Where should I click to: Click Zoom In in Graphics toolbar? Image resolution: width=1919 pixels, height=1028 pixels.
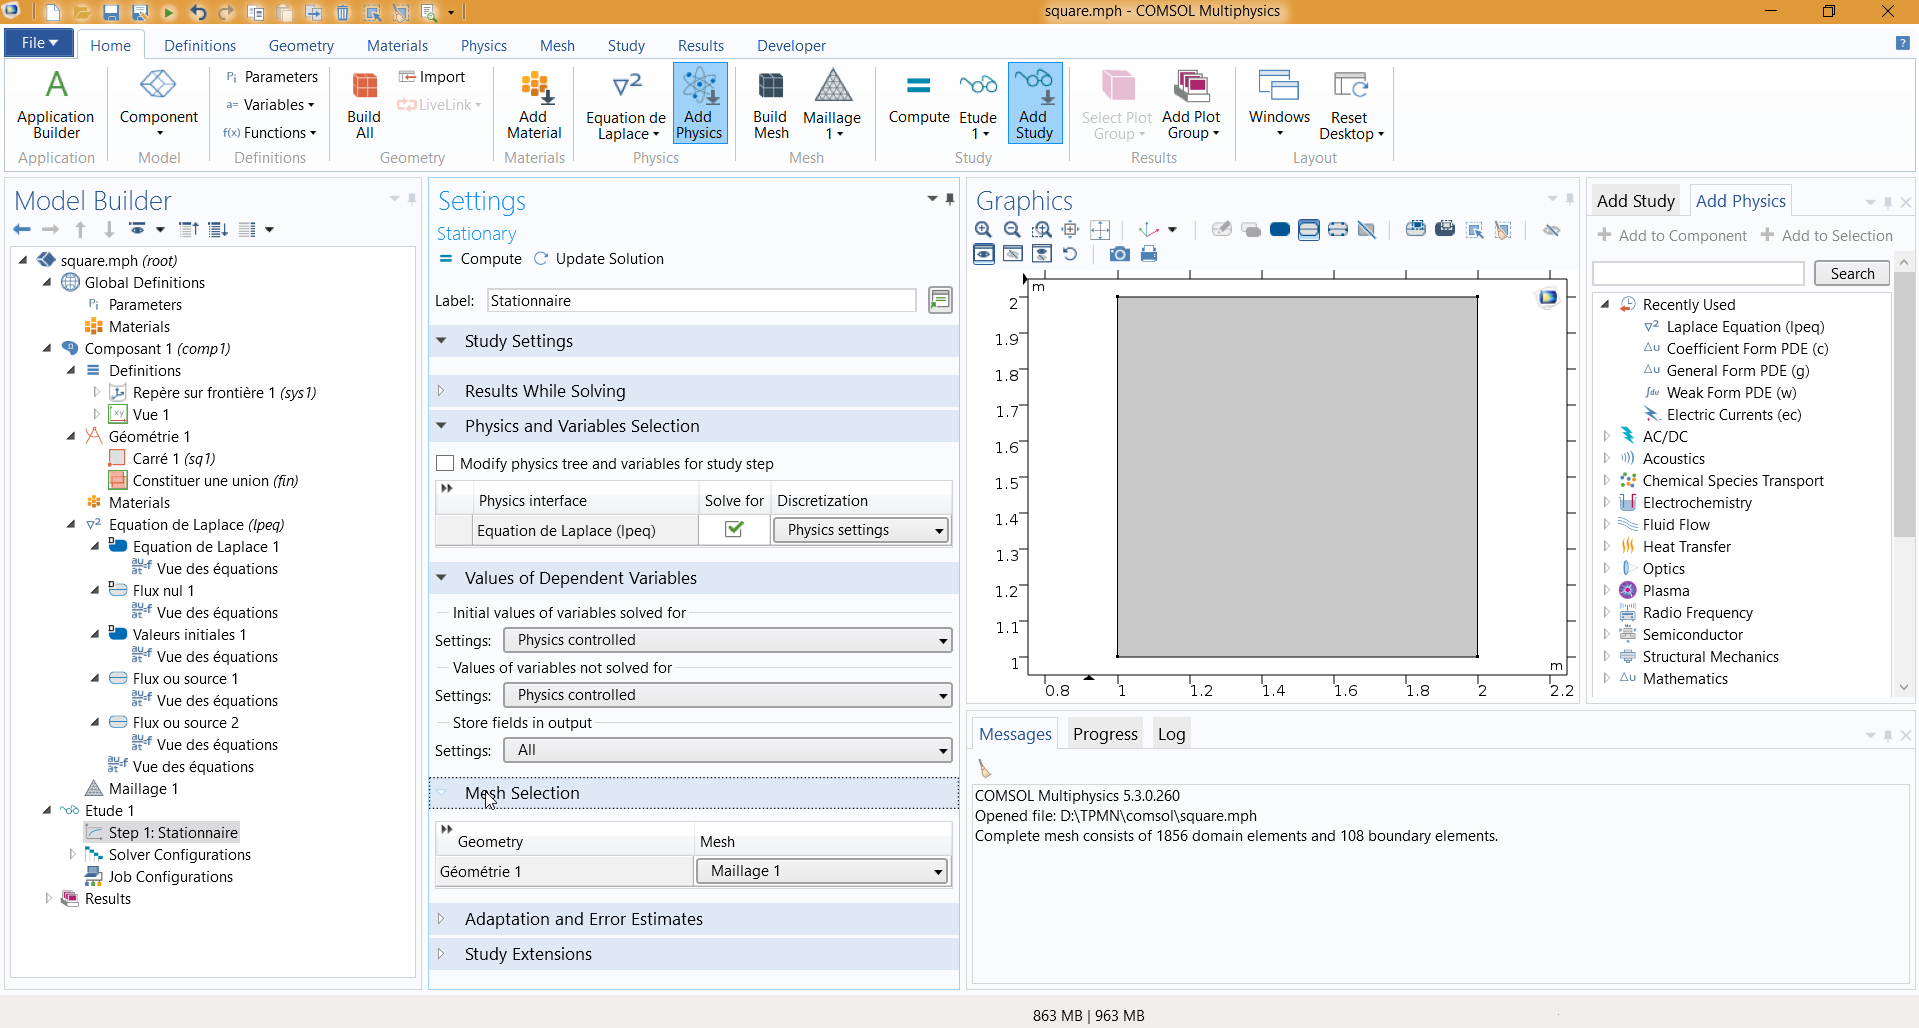coord(983,230)
